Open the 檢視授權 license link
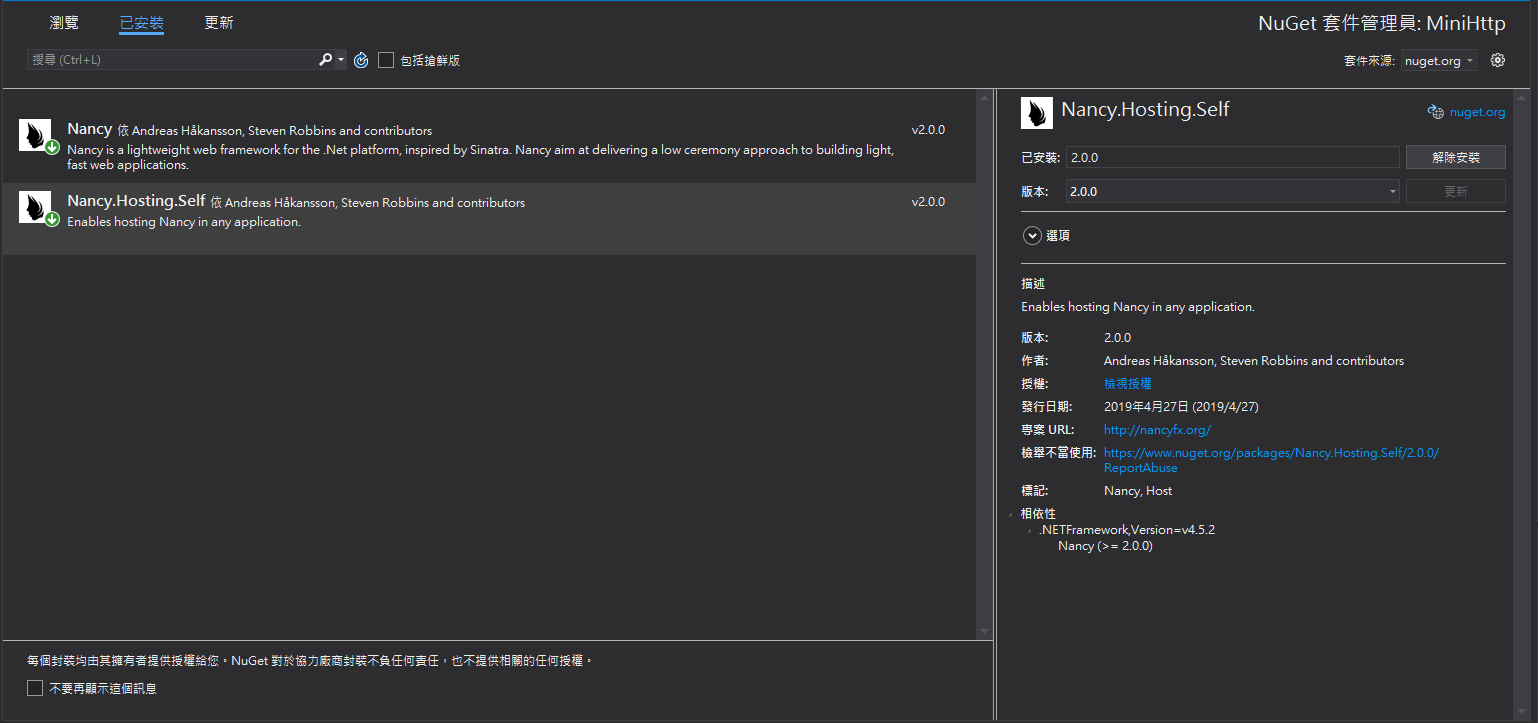This screenshot has height=723, width=1538. tap(1128, 383)
